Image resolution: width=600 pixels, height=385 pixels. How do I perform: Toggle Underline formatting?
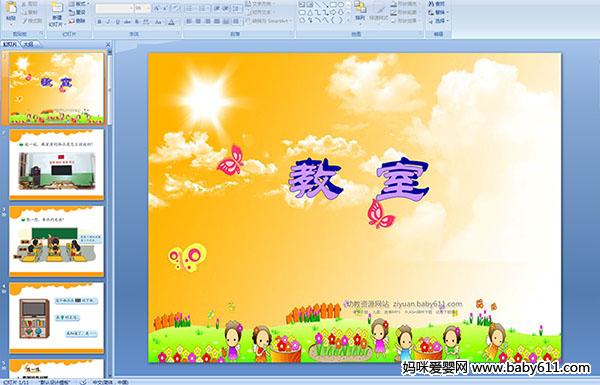pyautogui.click(x=117, y=22)
